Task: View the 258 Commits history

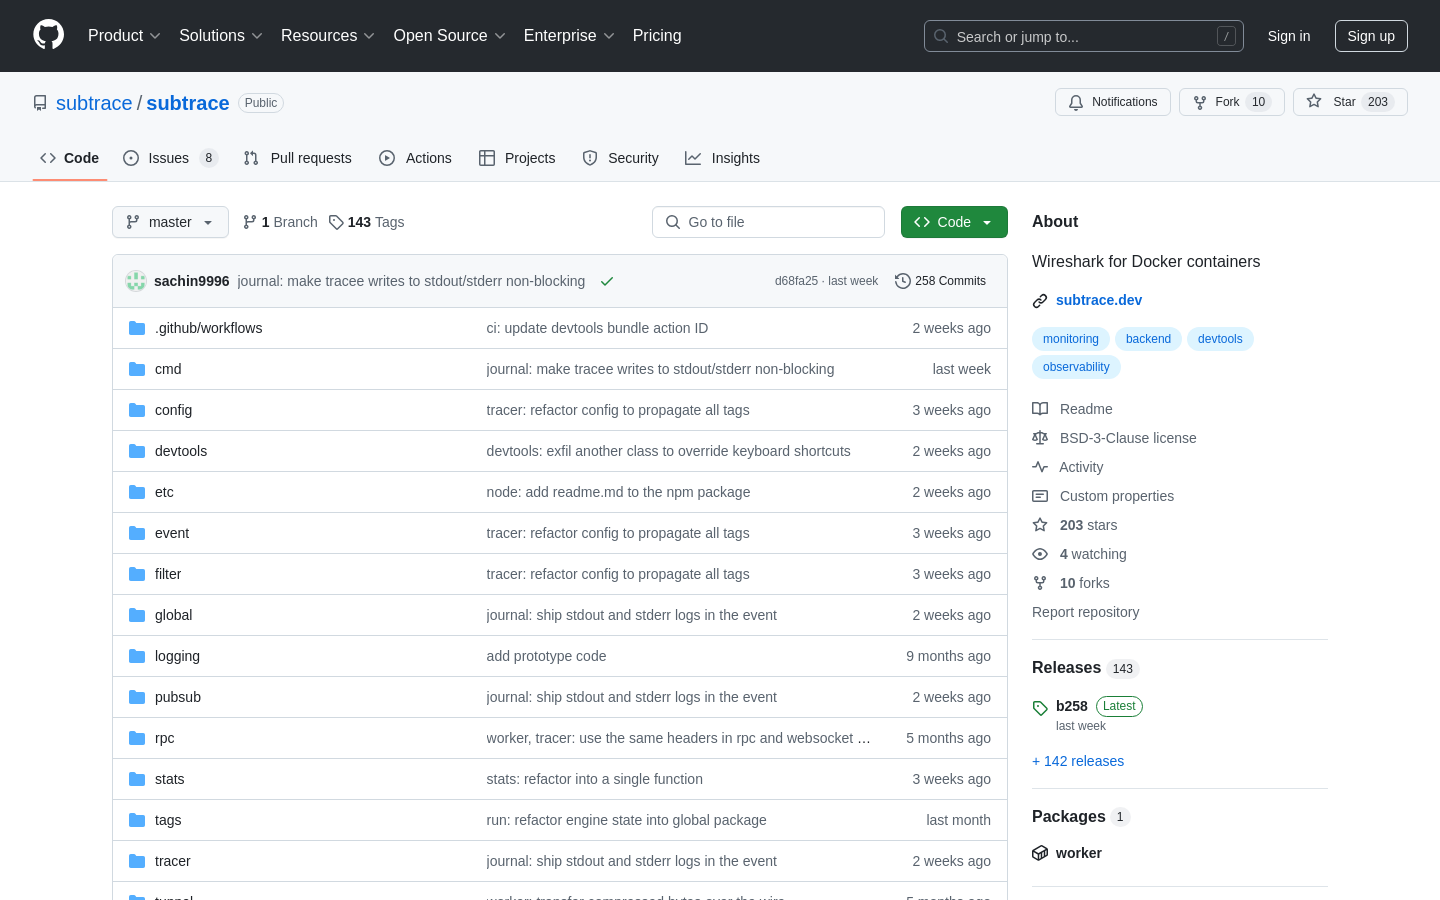Action: click(x=940, y=281)
